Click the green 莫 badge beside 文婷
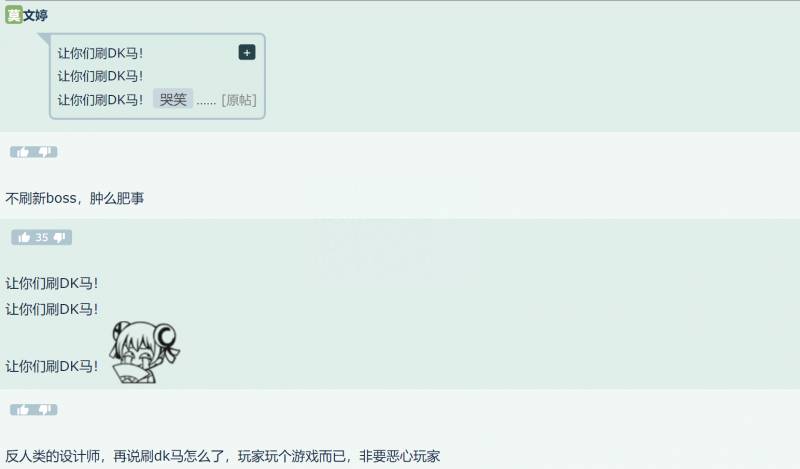Image resolution: width=800 pixels, height=469 pixels. [14, 15]
